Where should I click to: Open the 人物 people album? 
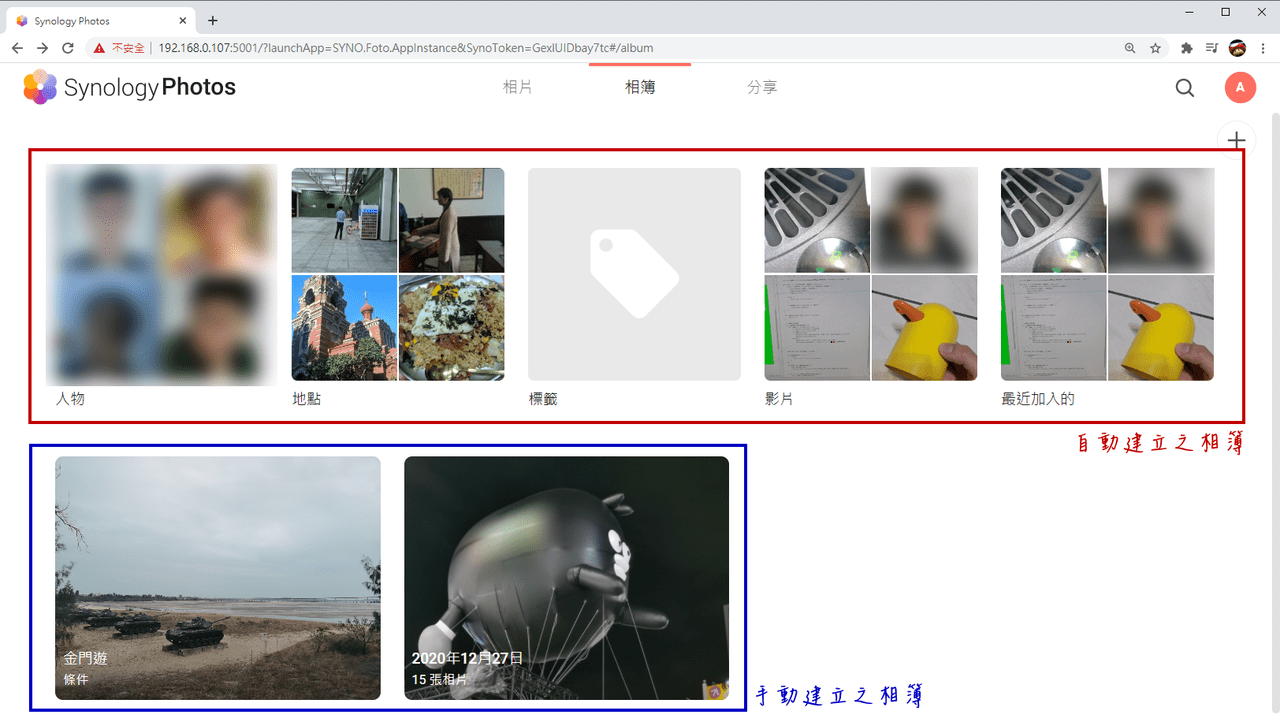pos(162,276)
